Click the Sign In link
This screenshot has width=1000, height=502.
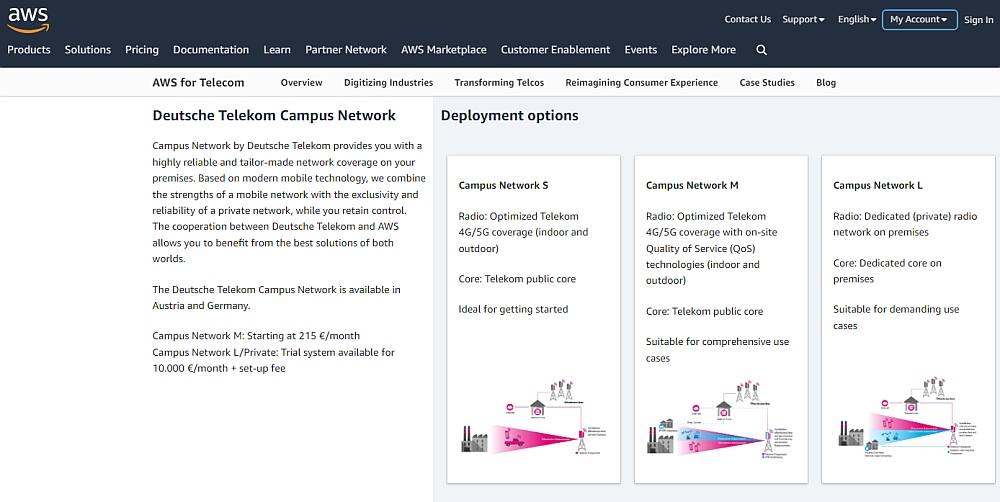click(x=978, y=20)
